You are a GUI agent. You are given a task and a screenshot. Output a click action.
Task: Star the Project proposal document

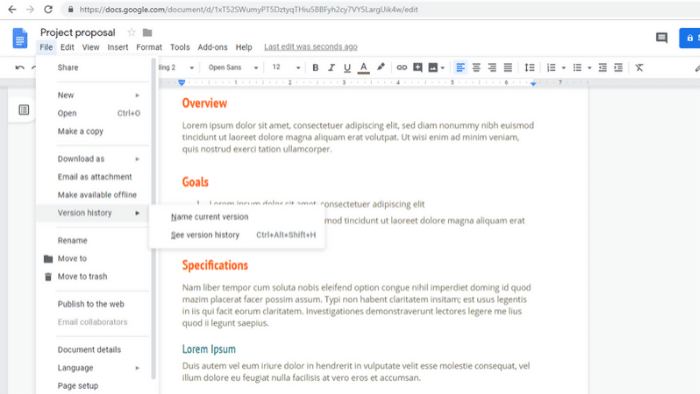[131, 33]
